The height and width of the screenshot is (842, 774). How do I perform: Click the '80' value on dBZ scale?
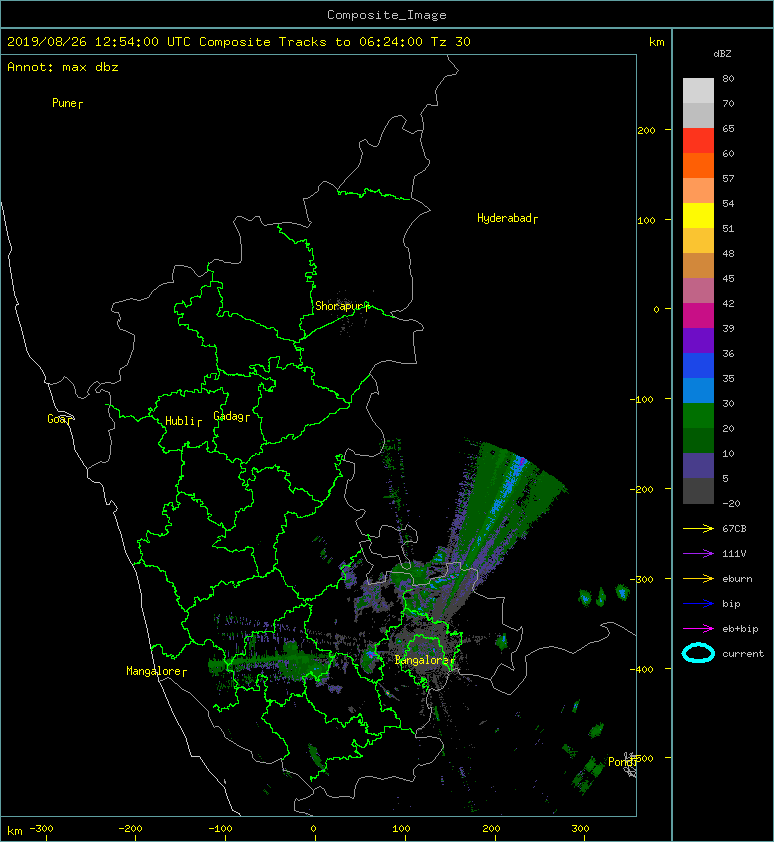click(x=728, y=78)
